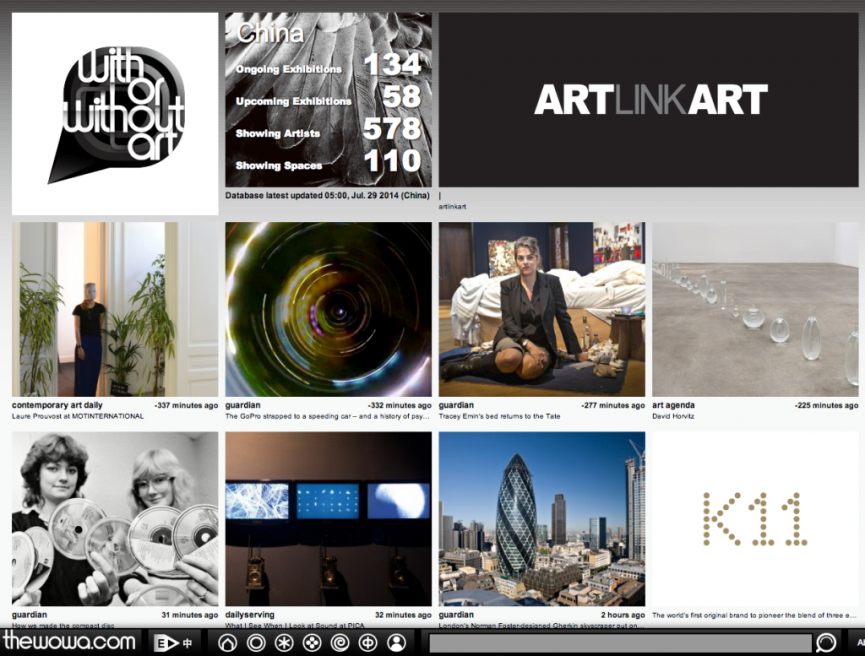Click the 'Upcoming Exhibitions' label

point(293,102)
